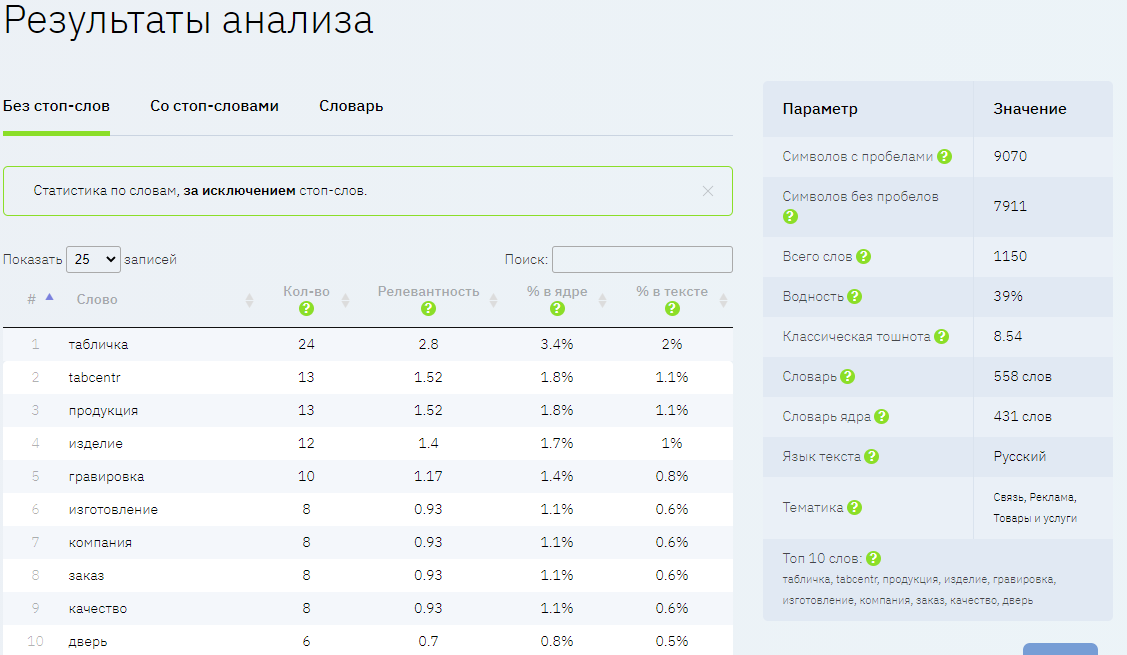Sort table by # column arrow
This screenshot has height=655, width=1127.
tap(50, 297)
